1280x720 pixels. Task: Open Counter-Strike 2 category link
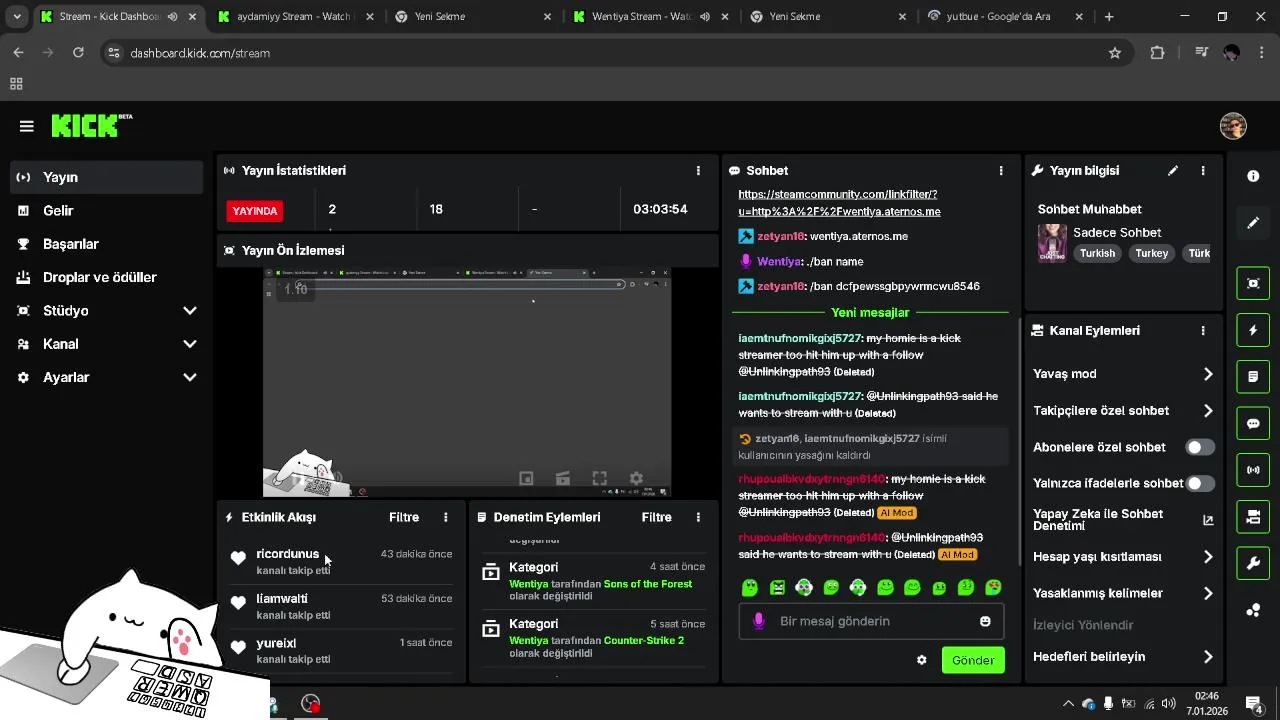[644, 640]
